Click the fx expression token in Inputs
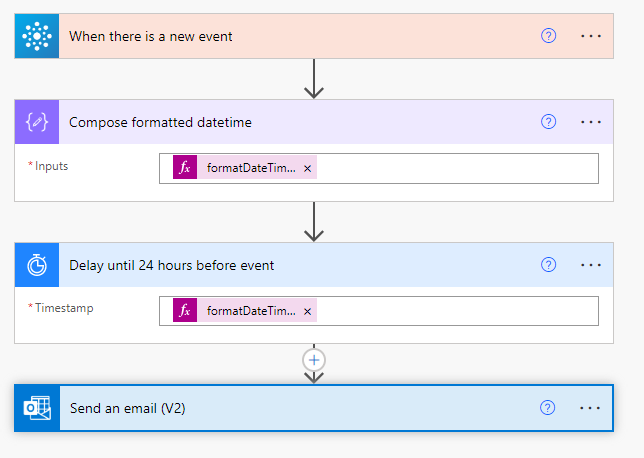The height and width of the screenshot is (458, 644). coord(245,167)
